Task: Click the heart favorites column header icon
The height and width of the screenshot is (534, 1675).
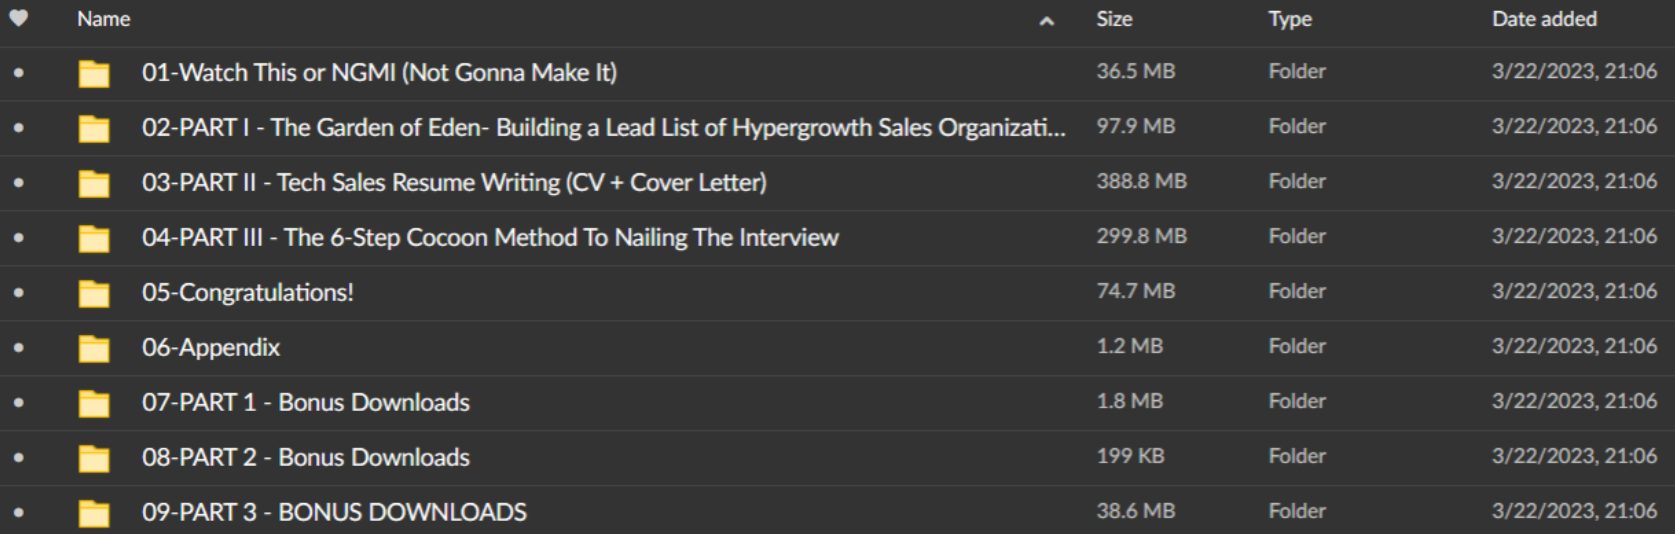Action: pyautogui.click(x=18, y=18)
